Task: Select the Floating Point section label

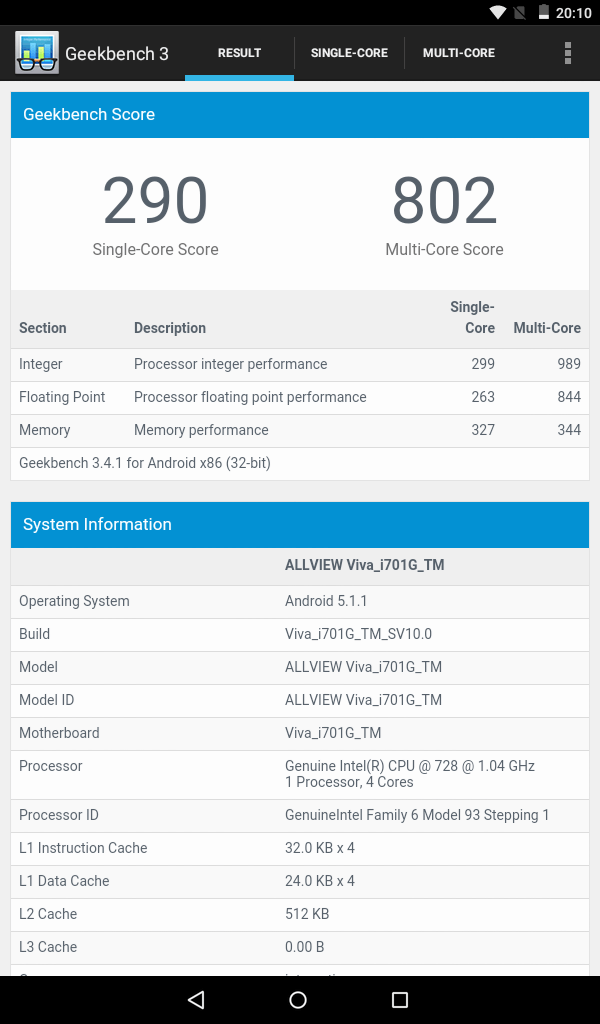Action: click(x=62, y=396)
